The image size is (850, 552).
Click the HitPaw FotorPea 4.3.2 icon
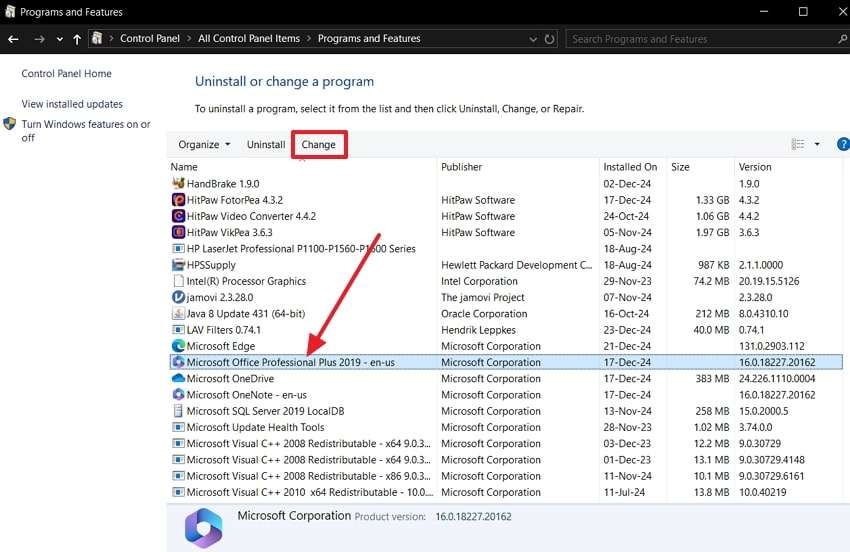point(178,200)
